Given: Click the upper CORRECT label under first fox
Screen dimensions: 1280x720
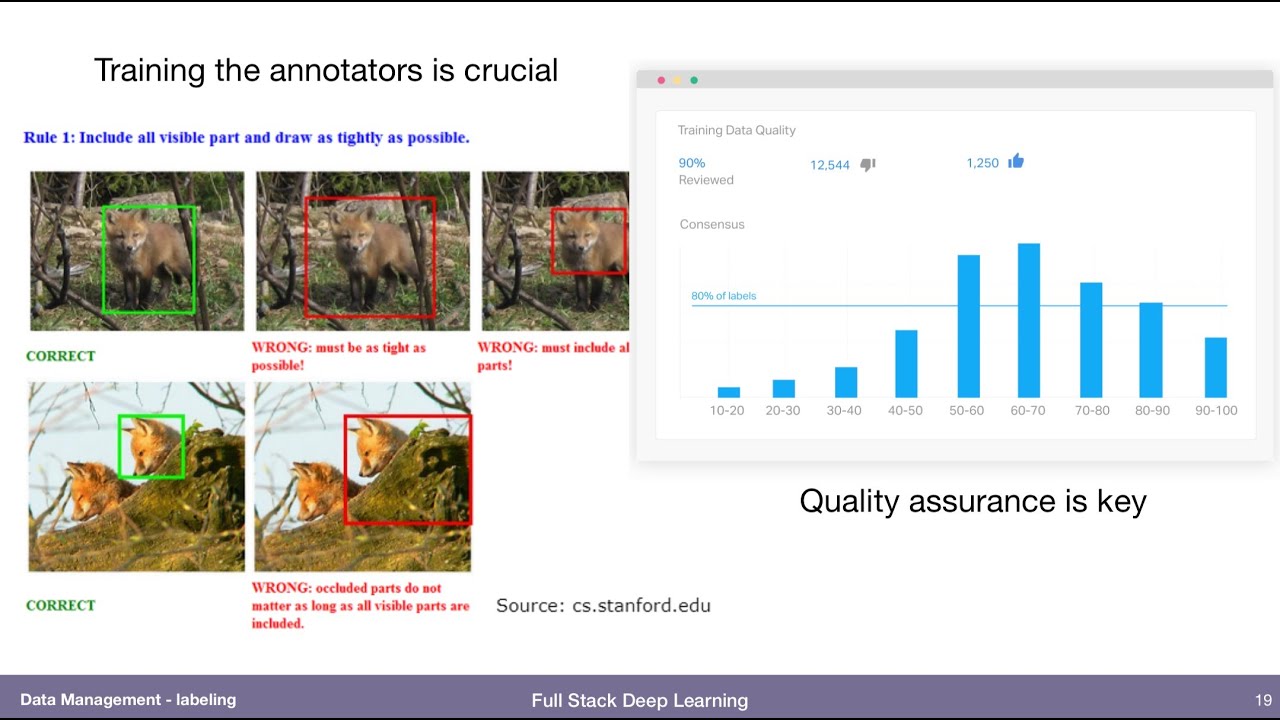Looking at the screenshot, I should click(x=61, y=356).
